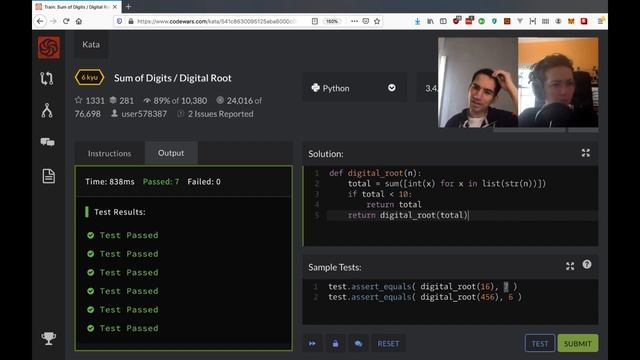Click the collections icon showing 281
The height and width of the screenshot is (360, 640).
click(x=113, y=100)
